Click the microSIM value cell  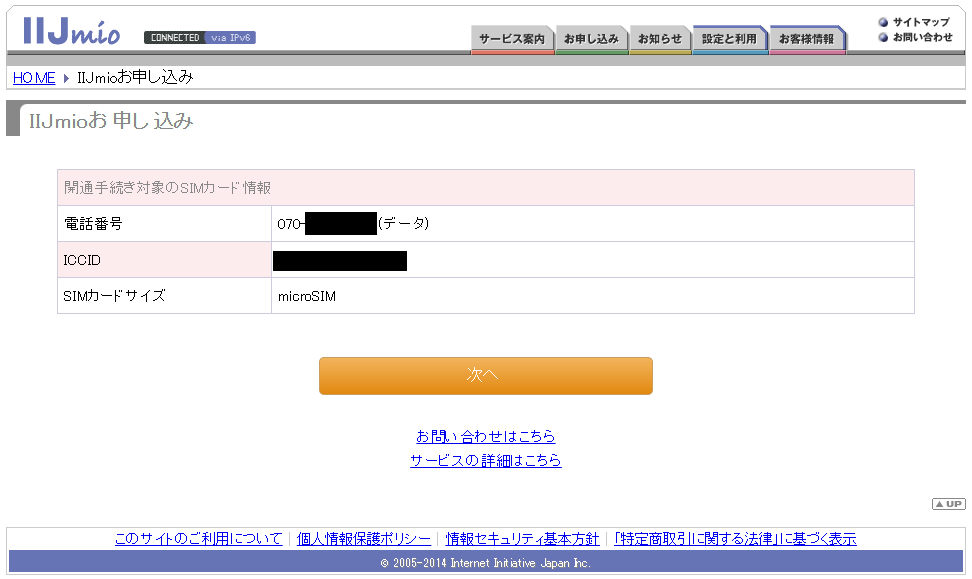pyautogui.click(x=593, y=296)
